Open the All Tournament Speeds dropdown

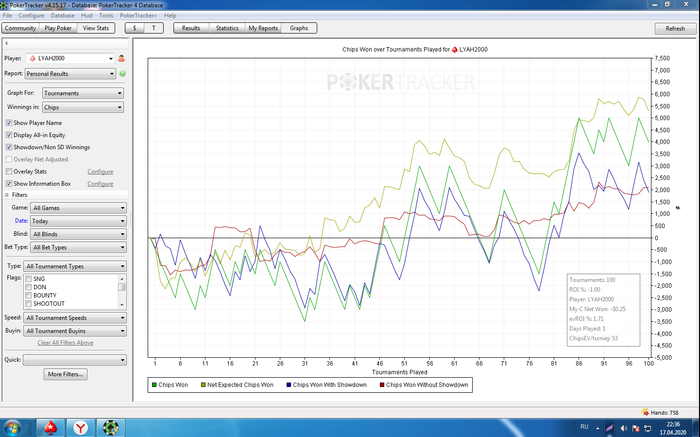click(x=75, y=317)
